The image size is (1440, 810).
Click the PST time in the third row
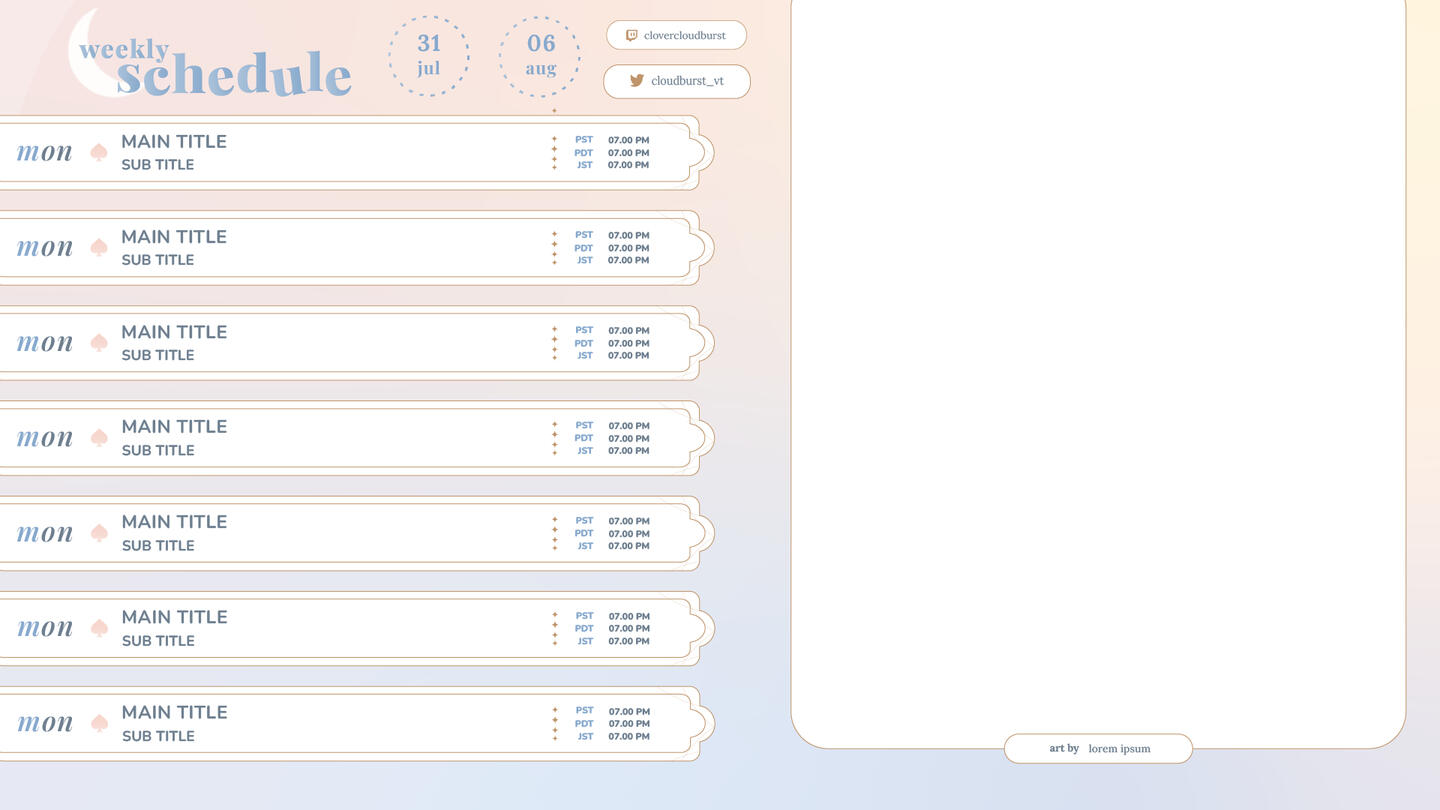click(628, 331)
